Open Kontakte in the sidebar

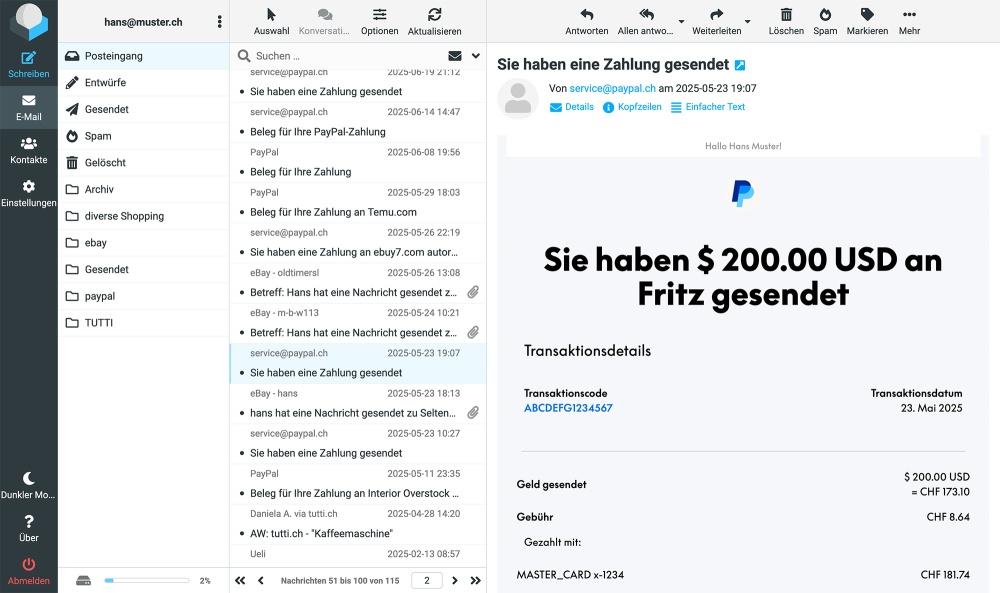tap(29, 150)
